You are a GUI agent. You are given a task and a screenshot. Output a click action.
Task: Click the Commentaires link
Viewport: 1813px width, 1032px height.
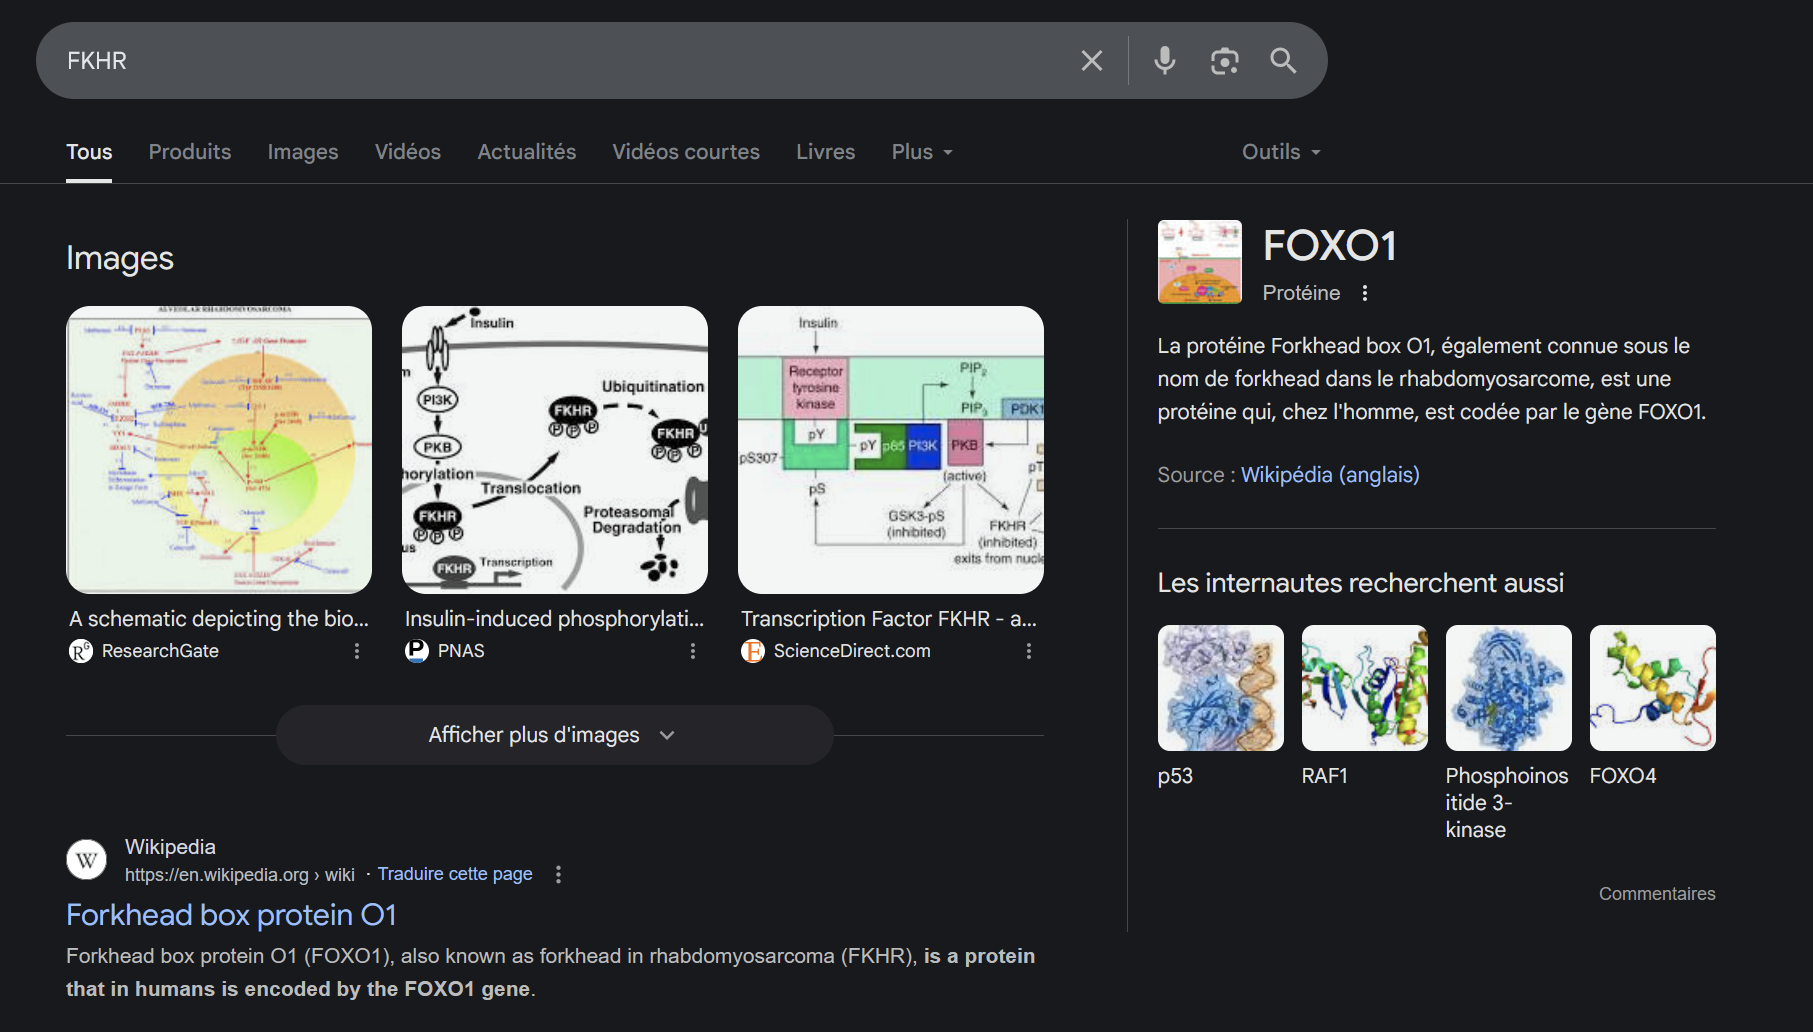coord(1657,894)
